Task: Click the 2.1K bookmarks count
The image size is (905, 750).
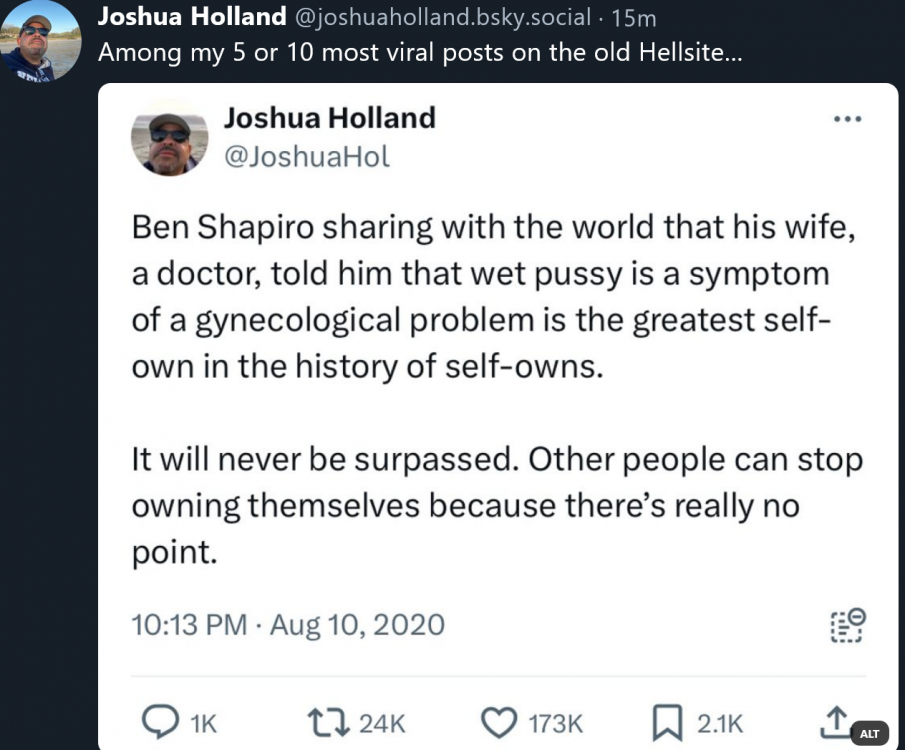Action: (720, 724)
